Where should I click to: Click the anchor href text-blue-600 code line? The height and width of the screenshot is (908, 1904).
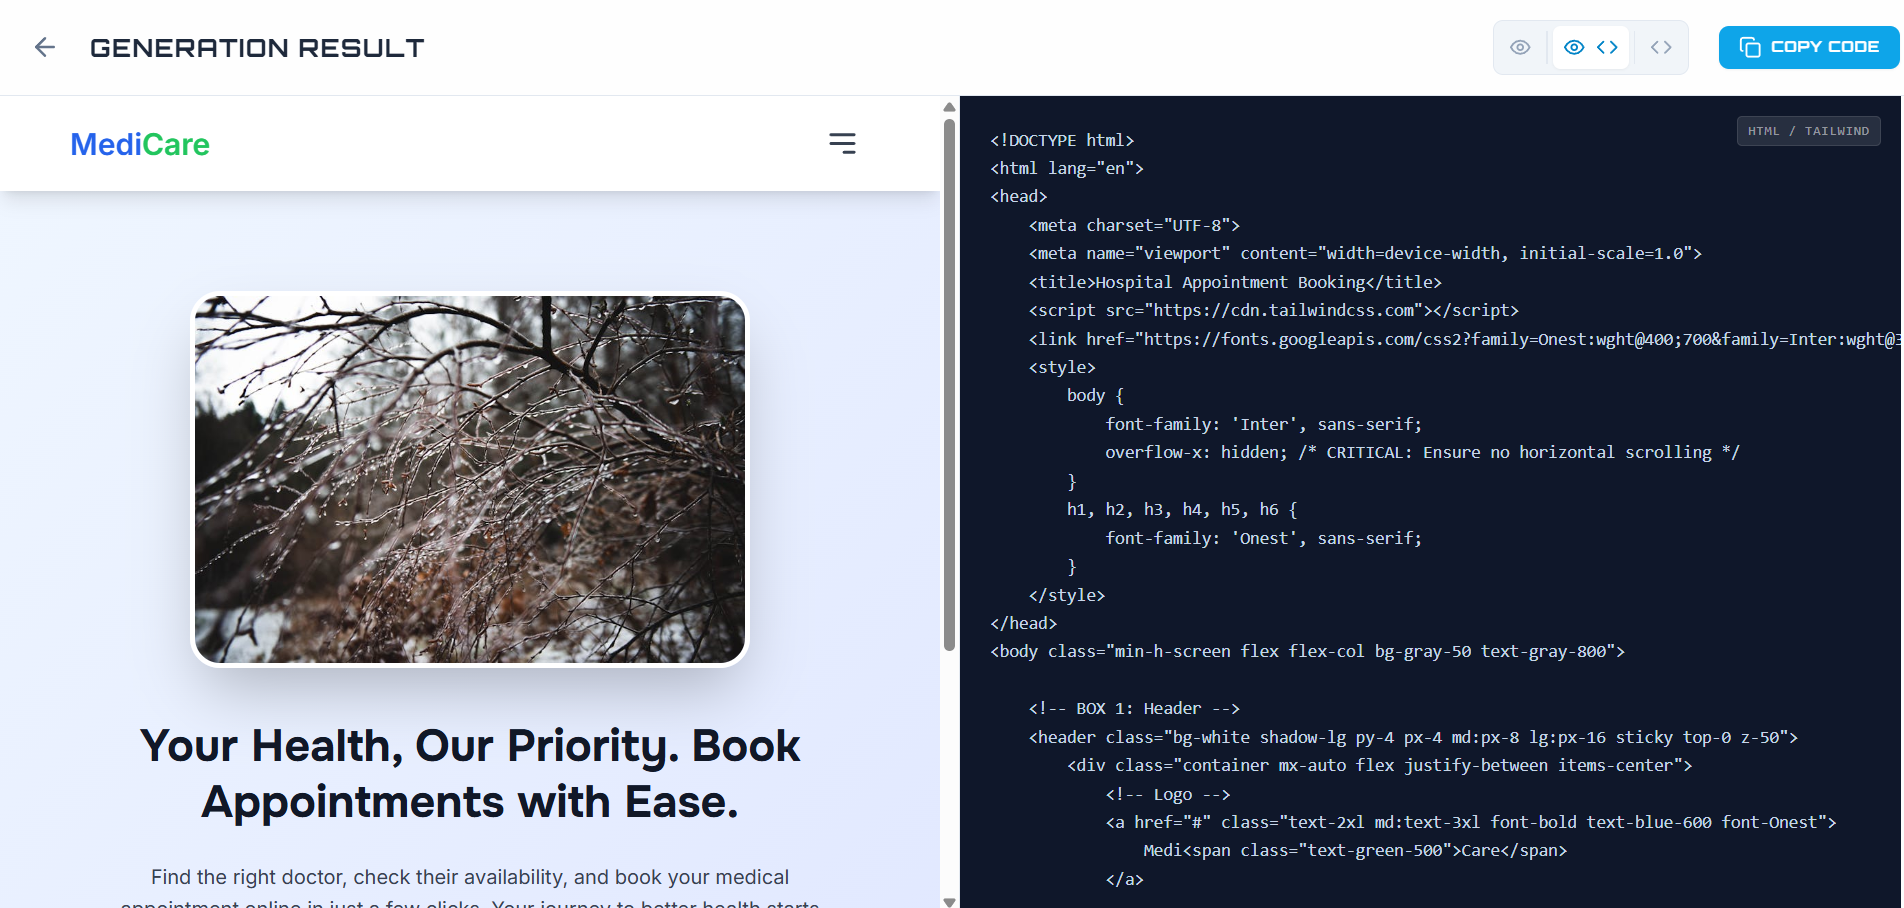[1471, 822]
